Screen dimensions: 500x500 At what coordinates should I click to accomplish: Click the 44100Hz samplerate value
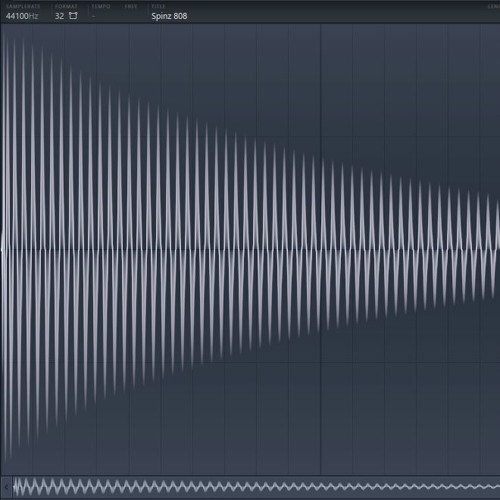click(22, 16)
